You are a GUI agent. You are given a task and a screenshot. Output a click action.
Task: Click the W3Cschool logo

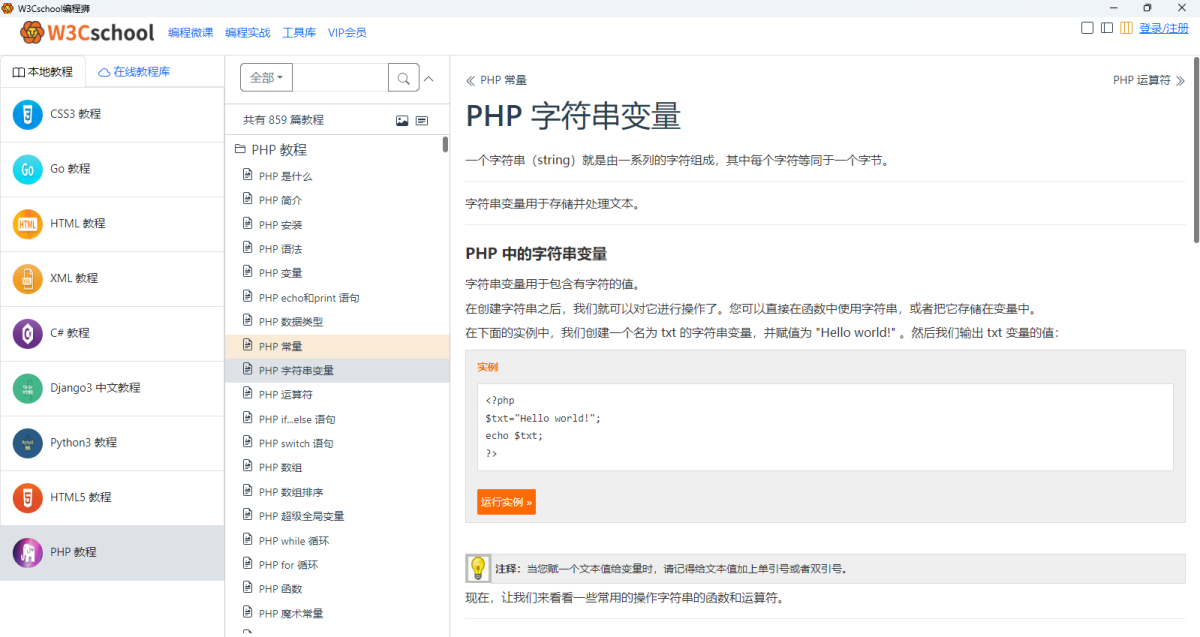(x=88, y=32)
